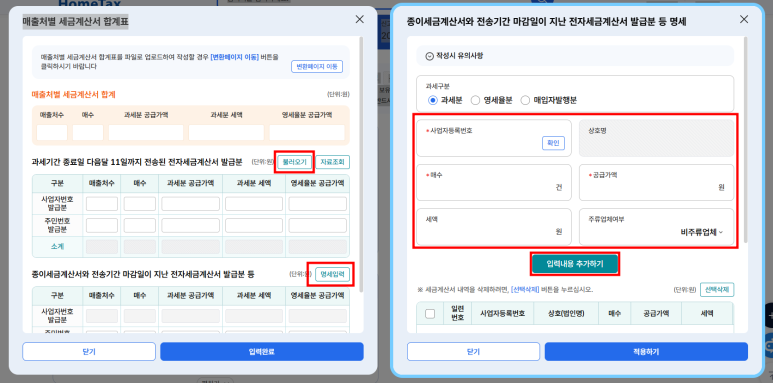Open 명세입력 for paper tax invoices

tap(332, 274)
